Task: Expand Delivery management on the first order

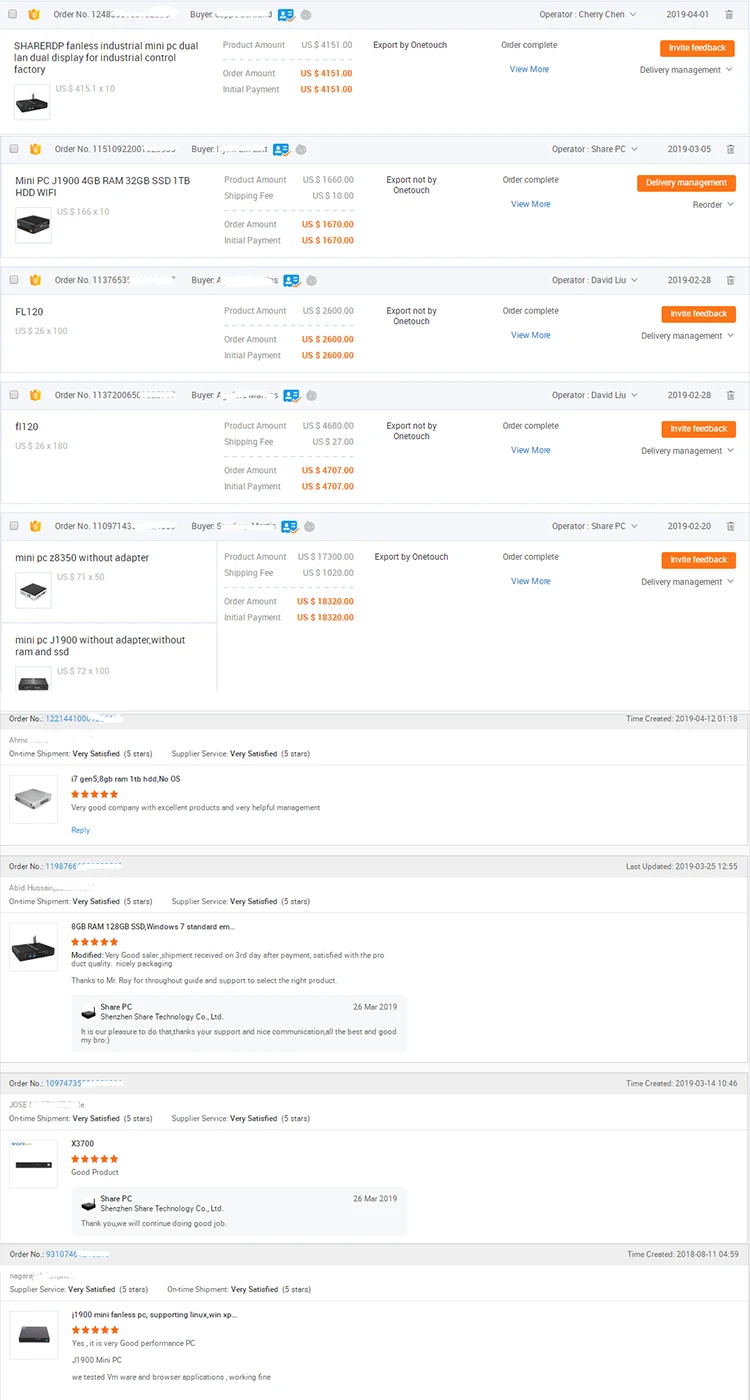Action: (x=686, y=70)
